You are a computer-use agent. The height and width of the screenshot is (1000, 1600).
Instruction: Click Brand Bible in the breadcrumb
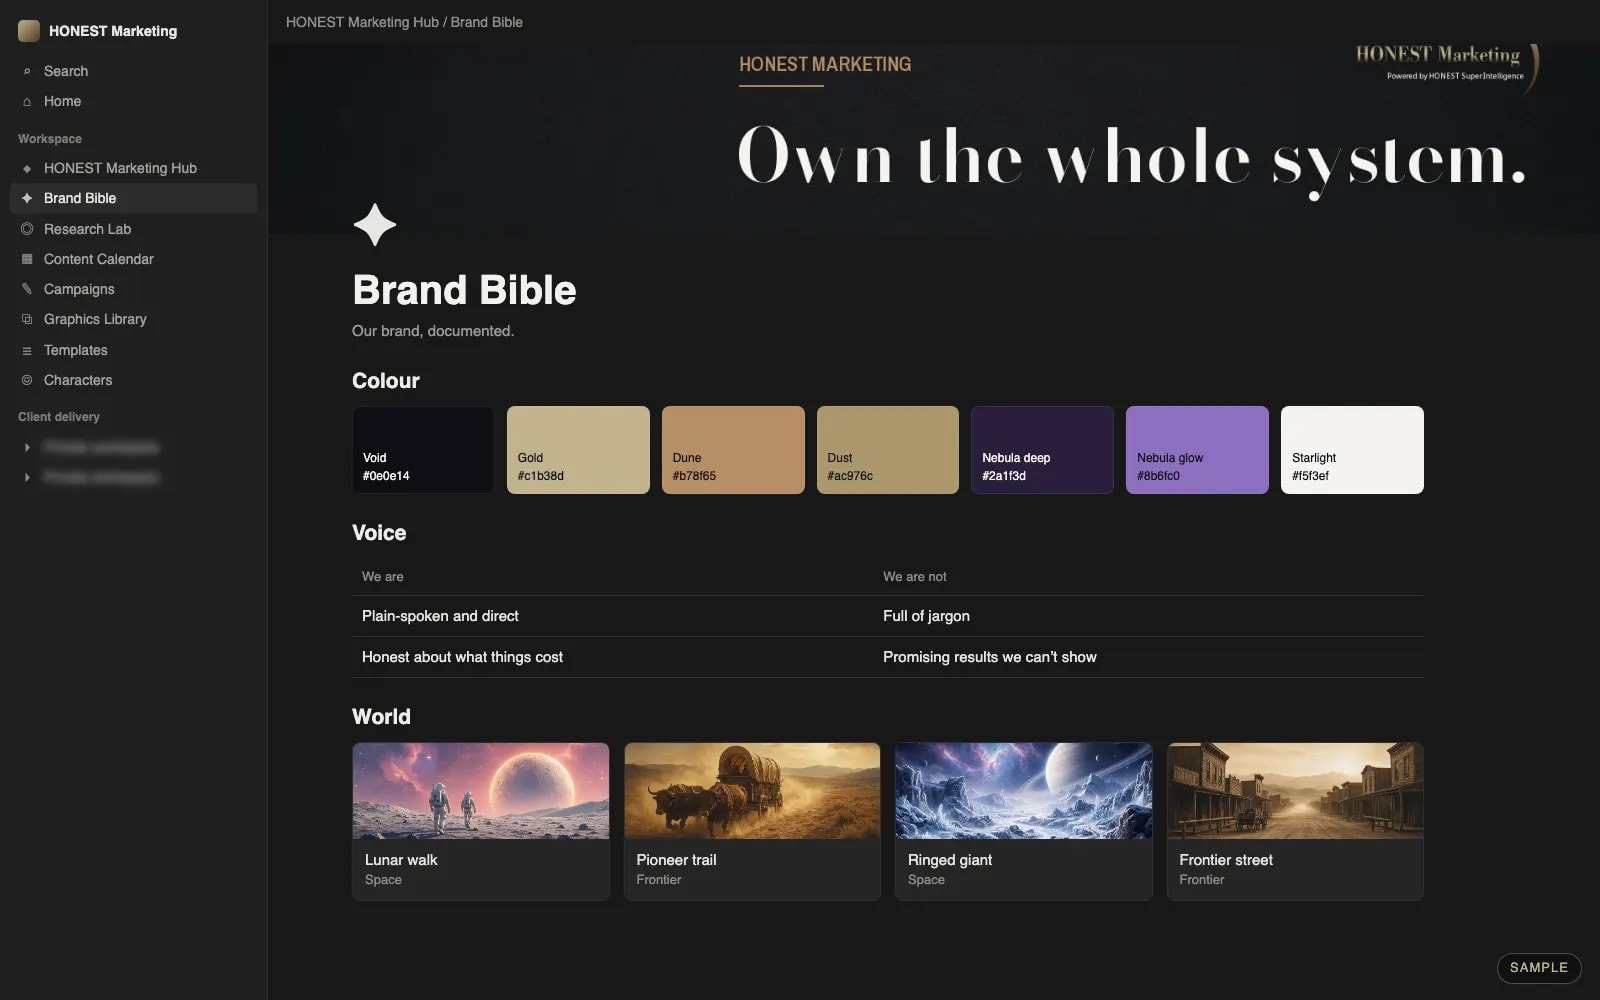[x=486, y=22]
